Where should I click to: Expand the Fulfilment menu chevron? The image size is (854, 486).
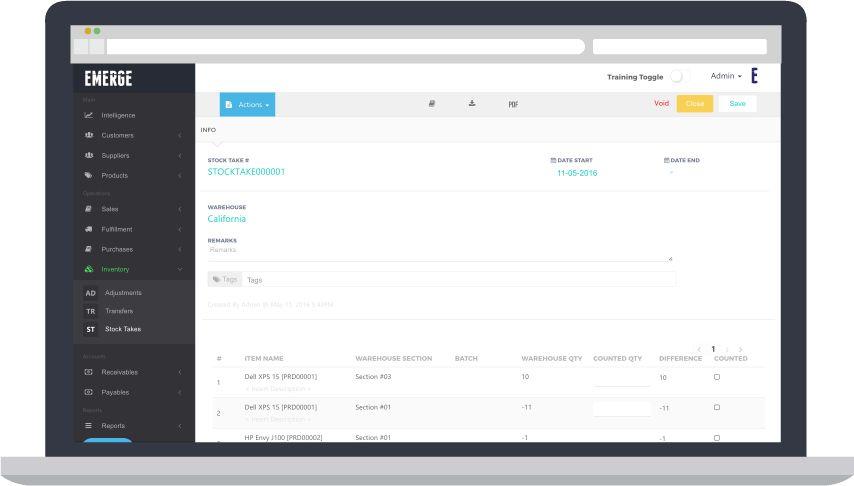tap(180, 229)
